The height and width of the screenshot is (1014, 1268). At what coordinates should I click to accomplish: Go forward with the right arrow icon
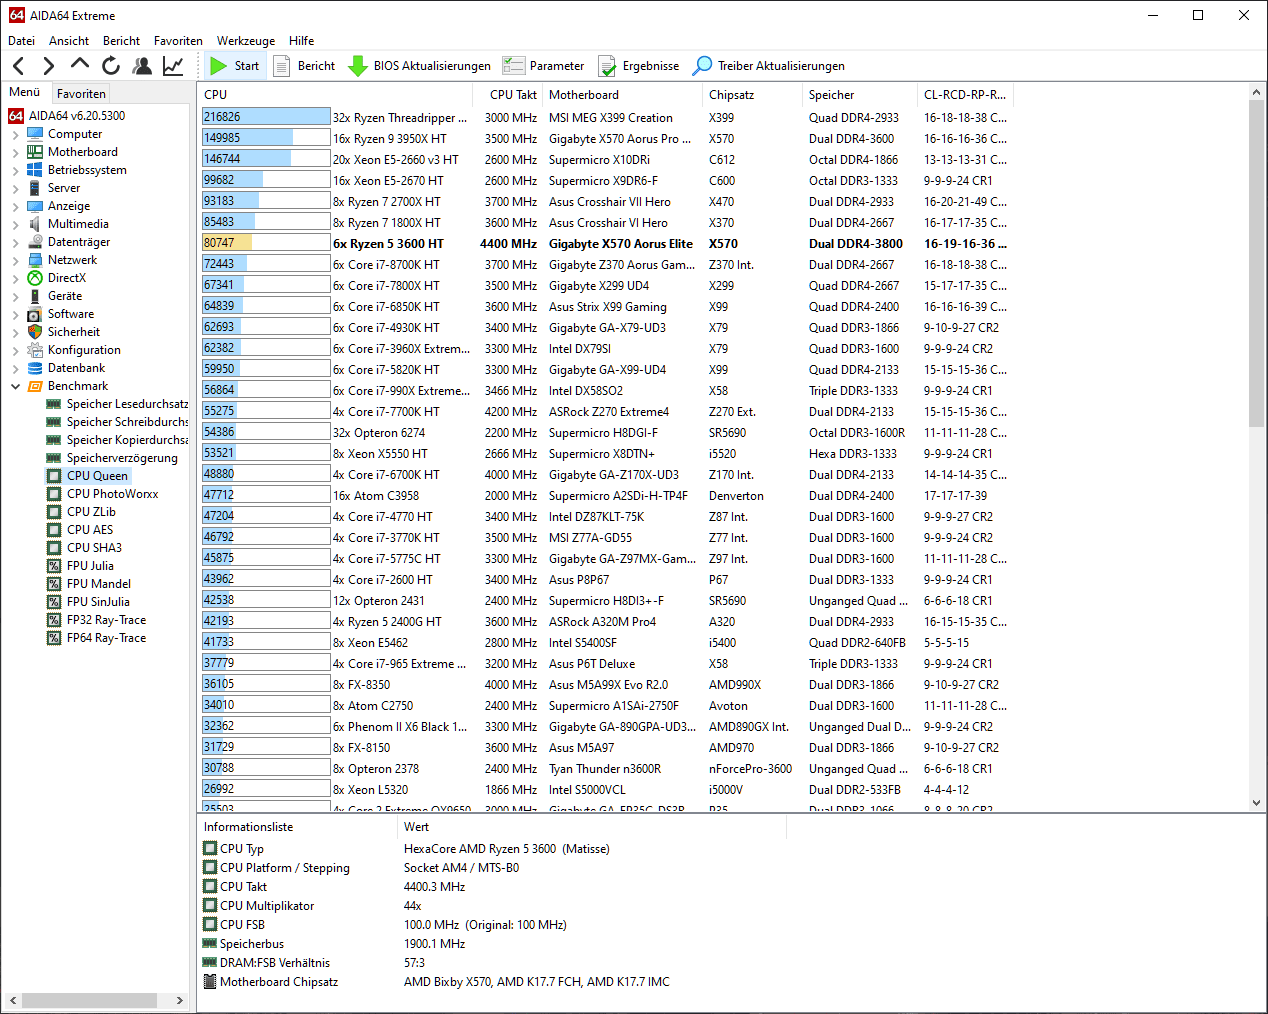[48, 66]
